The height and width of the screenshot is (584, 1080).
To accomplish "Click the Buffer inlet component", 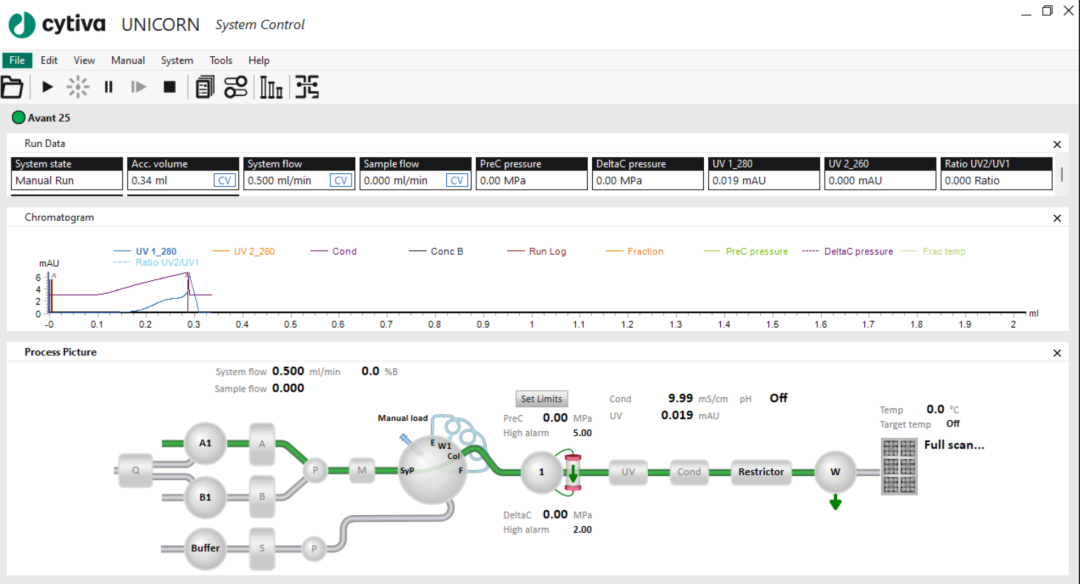I will [x=205, y=548].
